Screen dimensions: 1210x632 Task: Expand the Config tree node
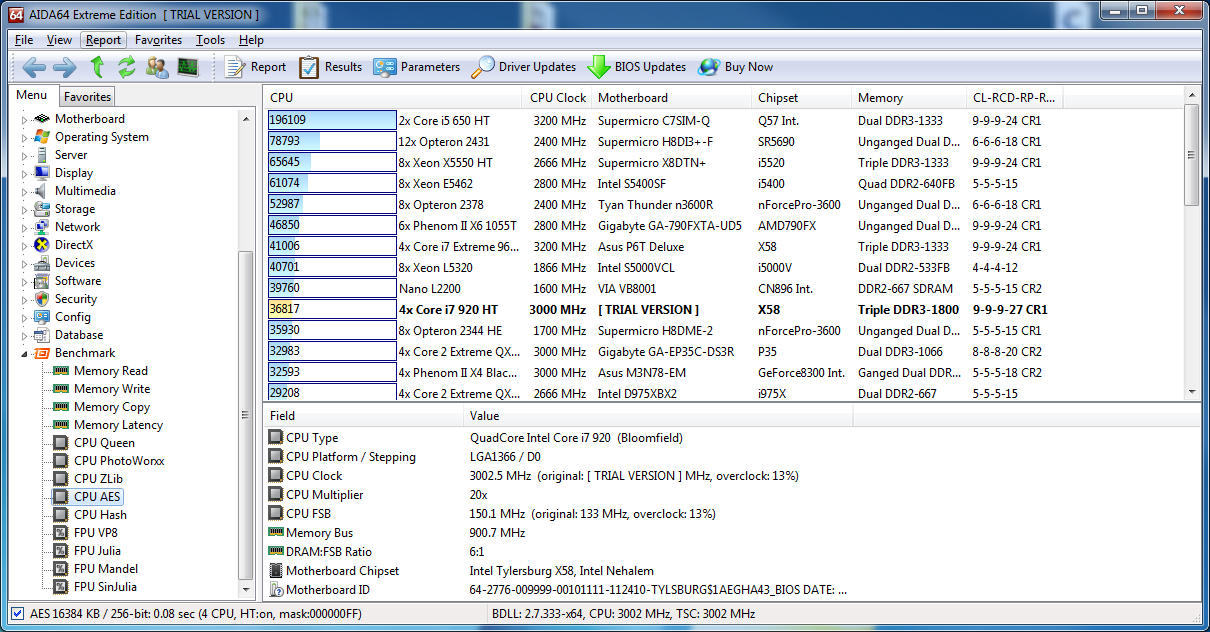coord(25,317)
